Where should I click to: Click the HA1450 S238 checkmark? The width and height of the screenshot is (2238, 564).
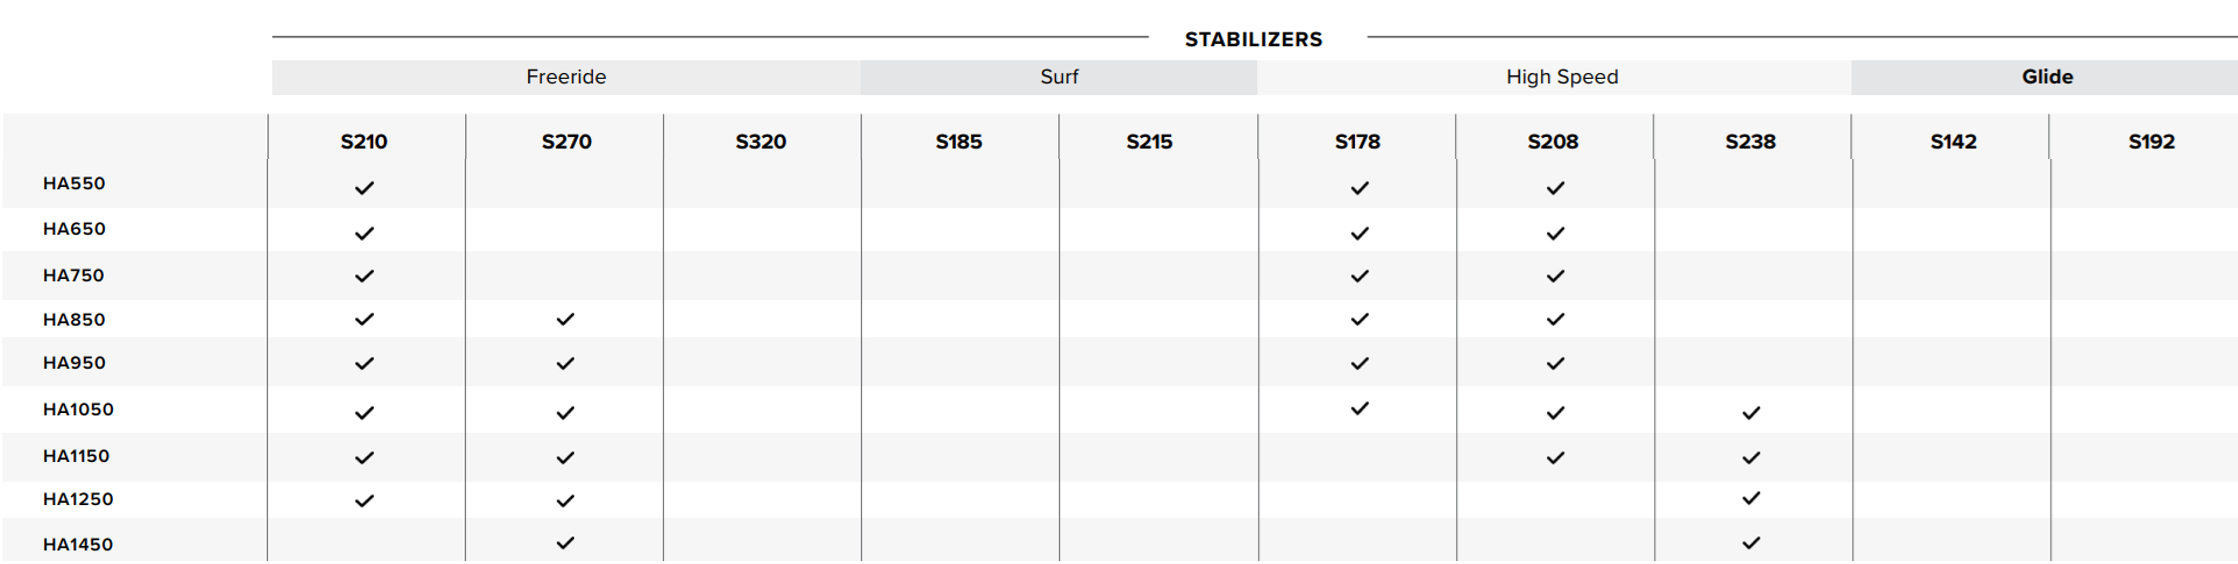tap(1750, 543)
